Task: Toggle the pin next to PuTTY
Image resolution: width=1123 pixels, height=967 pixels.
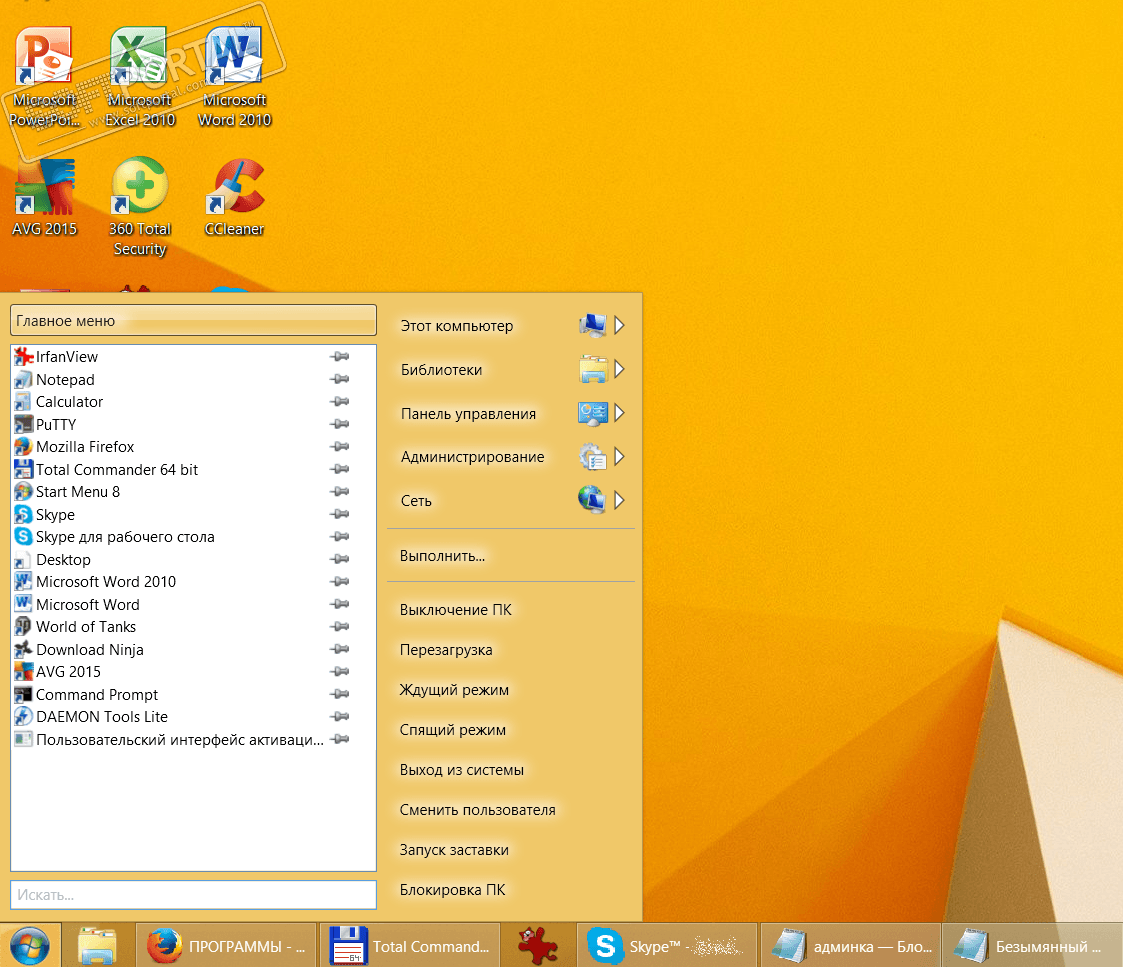Action: (x=339, y=424)
